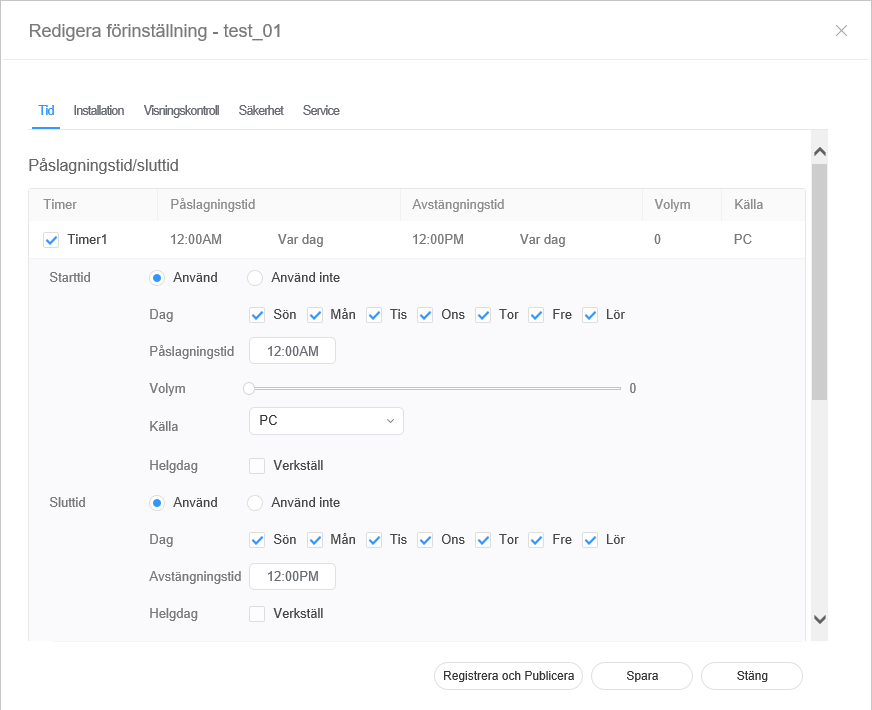Select Använd inte for Starttid
Viewport: 872px width, 710px height.
coord(255,278)
